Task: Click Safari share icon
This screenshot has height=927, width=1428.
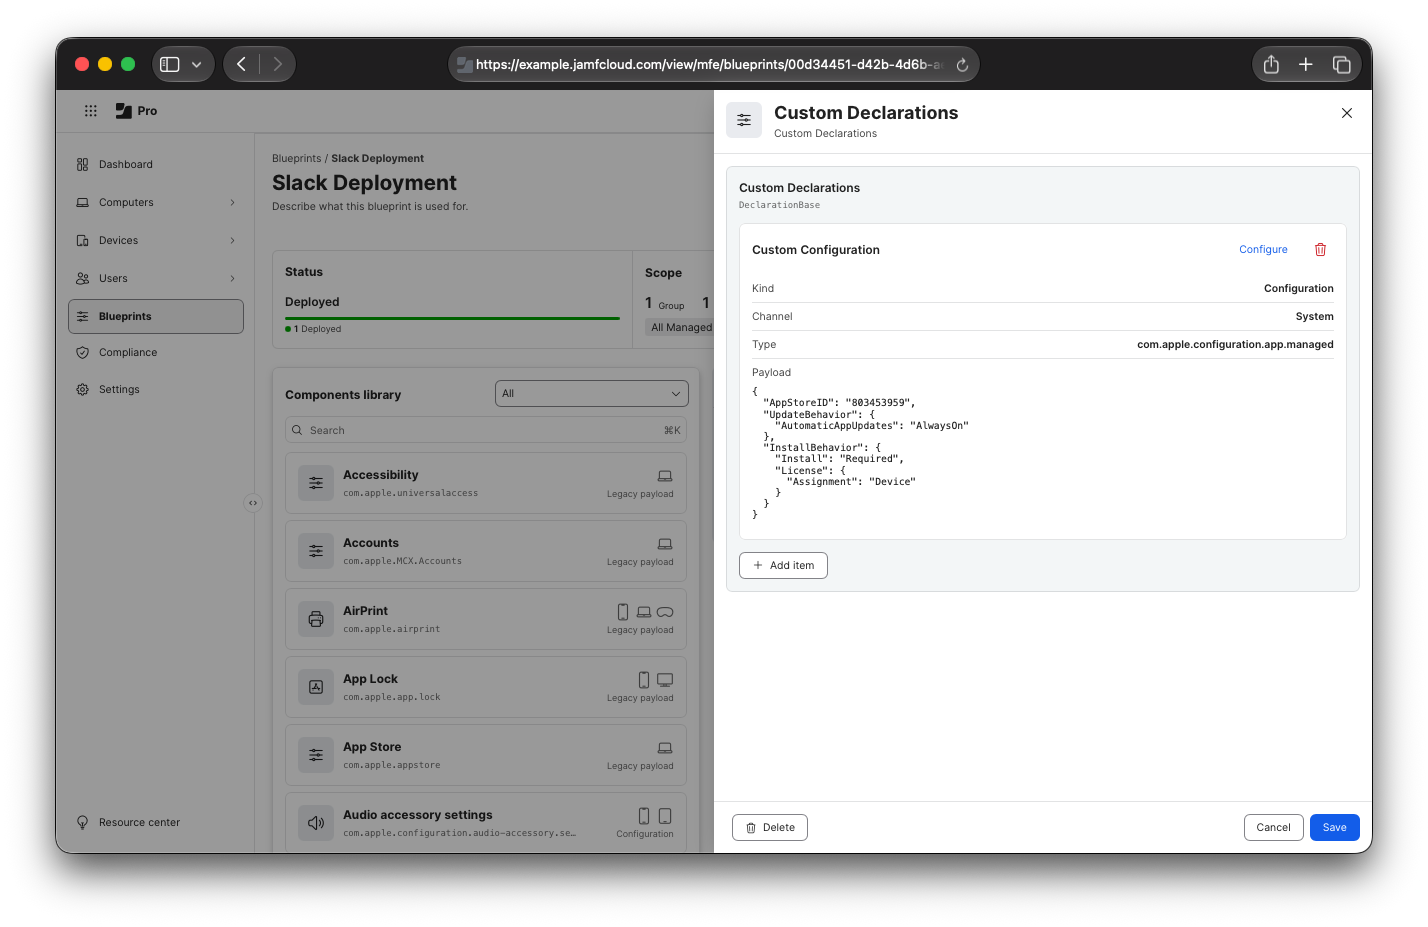Action: pos(1271,64)
